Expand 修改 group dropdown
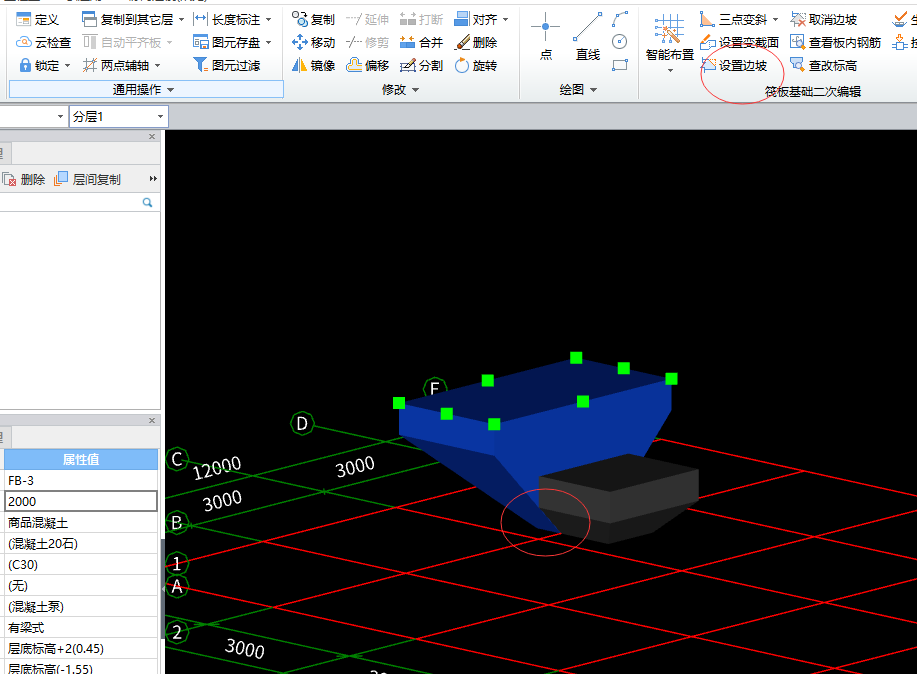This screenshot has height=674, width=917. tap(416, 90)
